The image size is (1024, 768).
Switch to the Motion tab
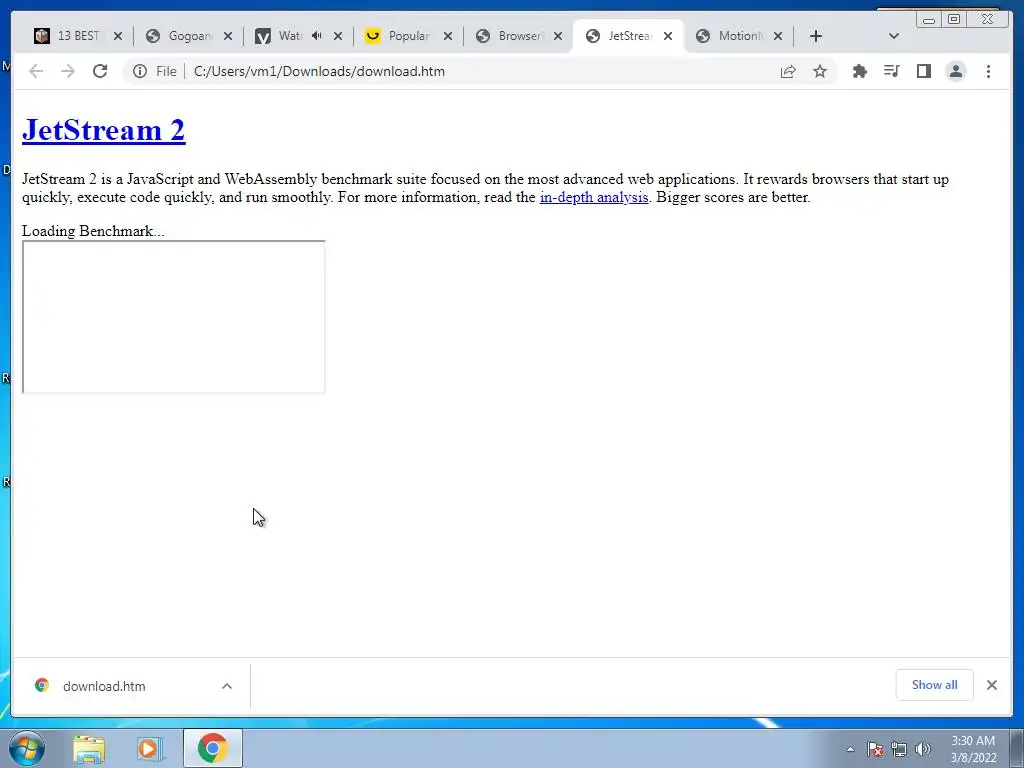coord(731,36)
